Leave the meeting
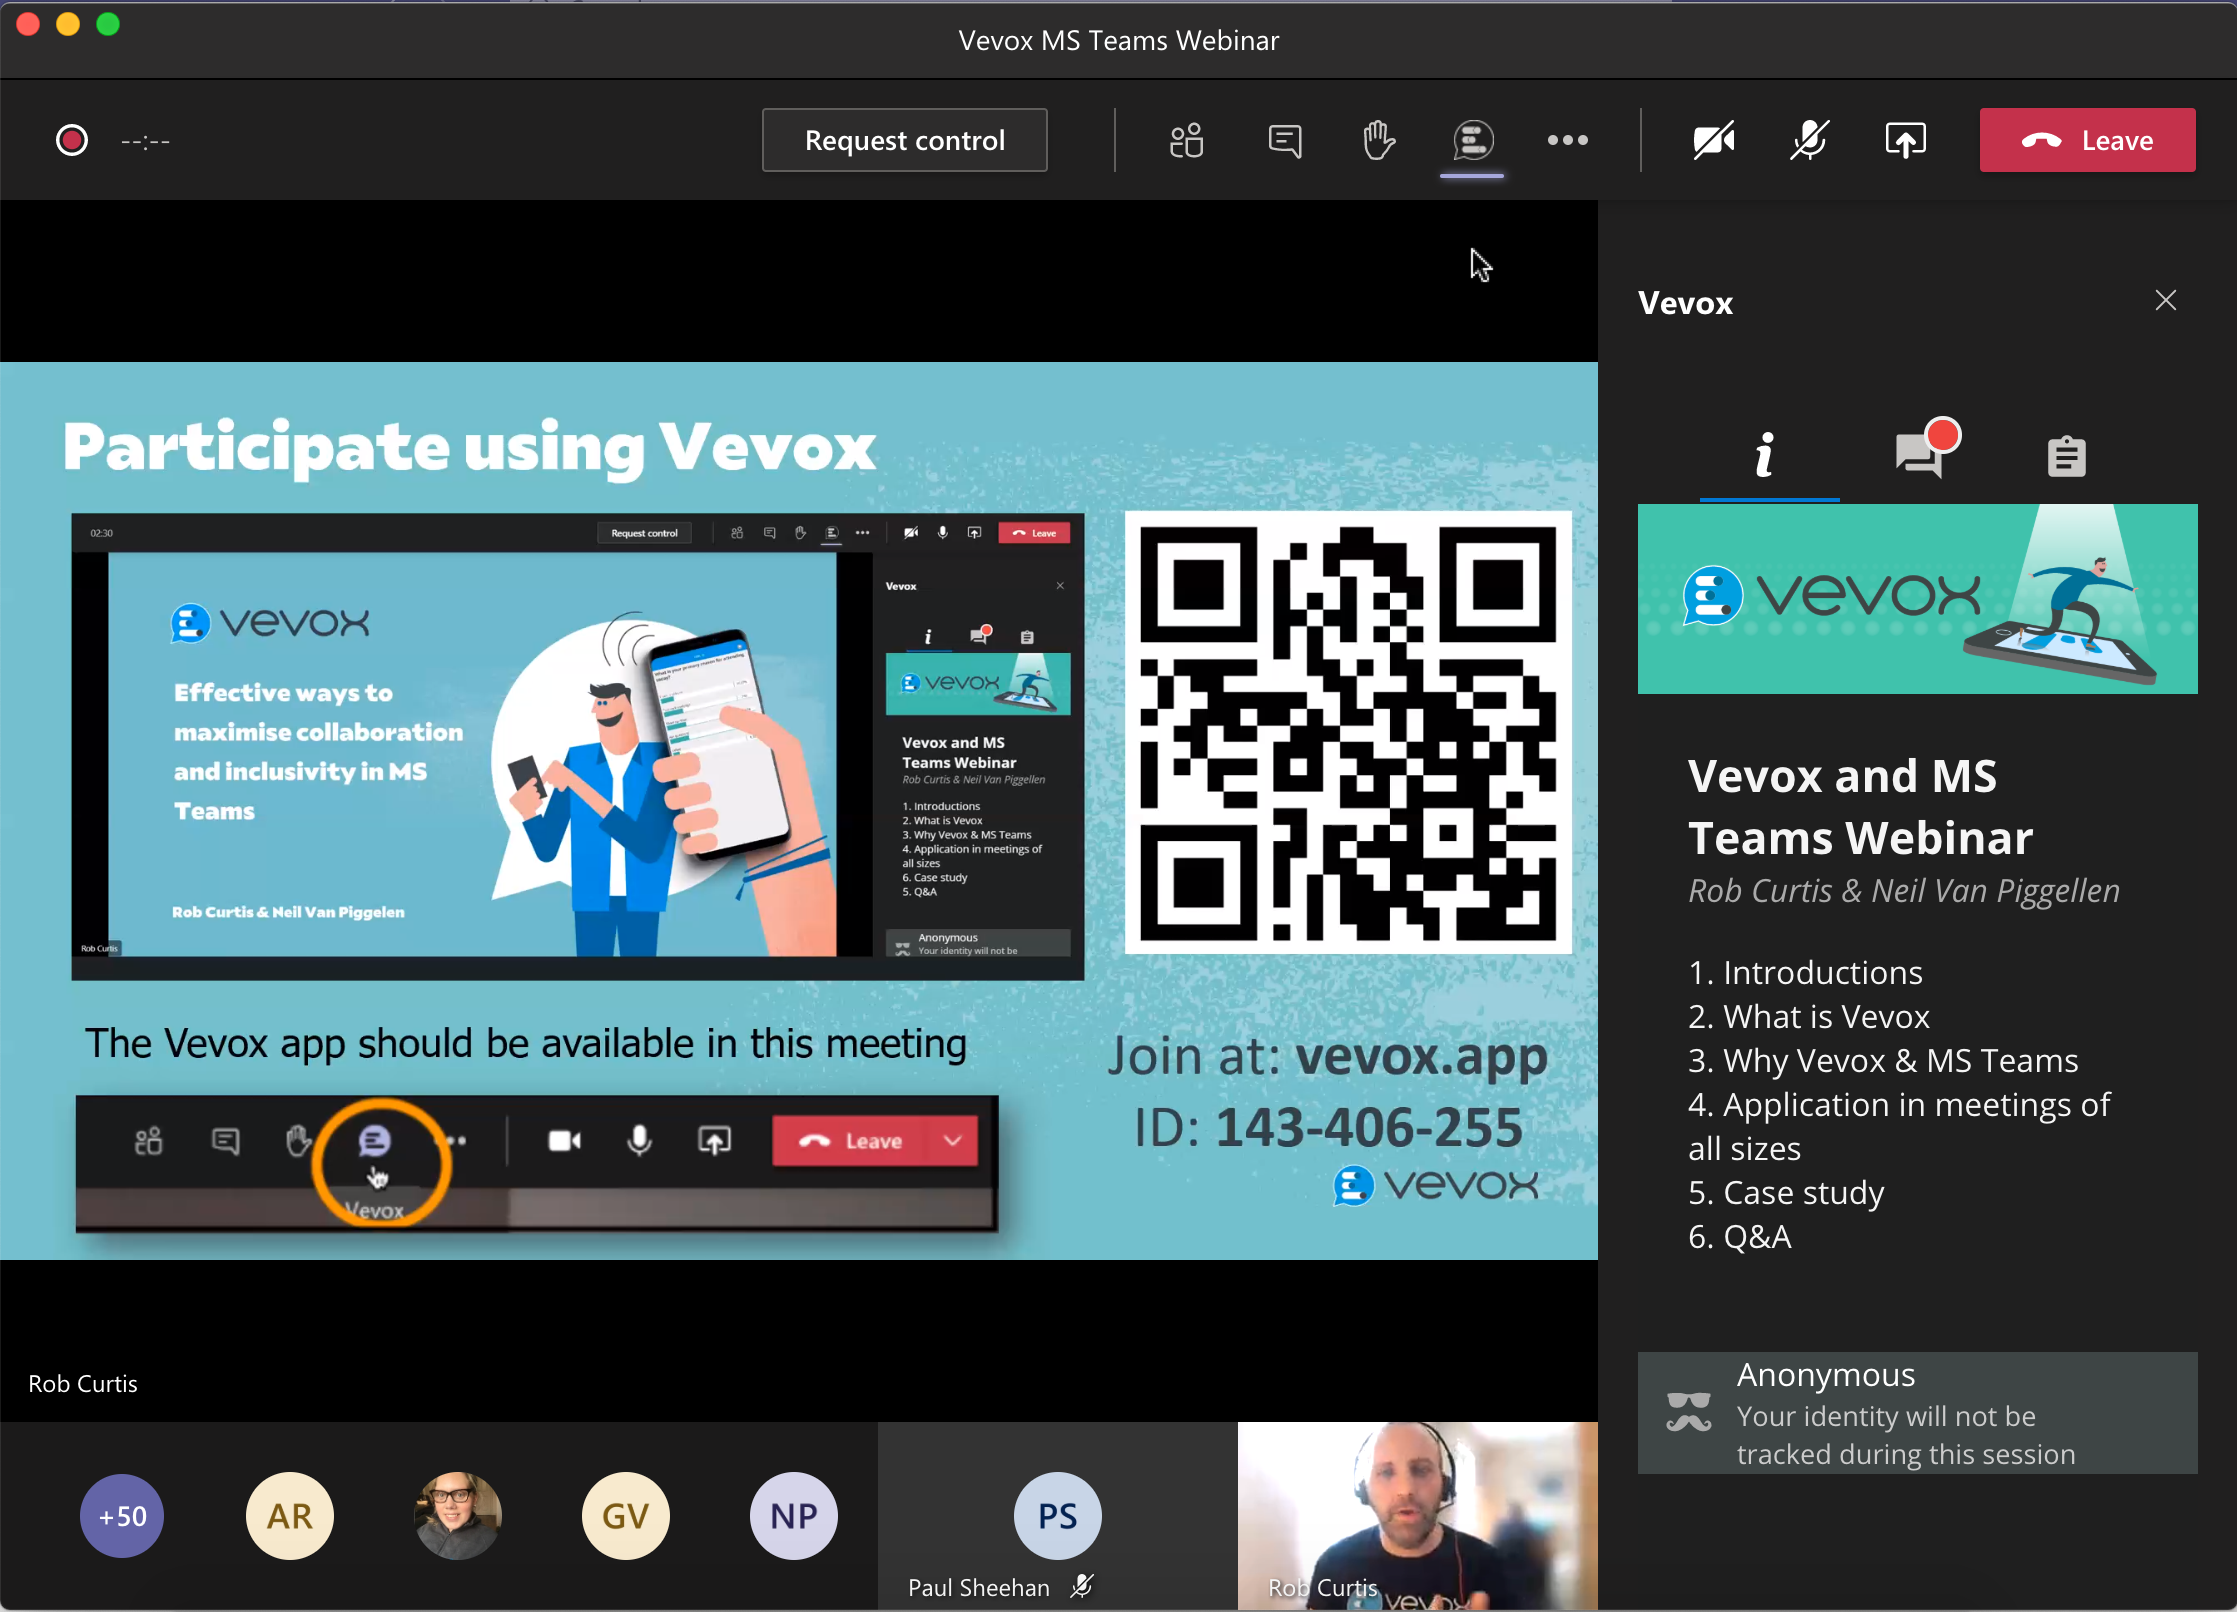Viewport: 2237px width, 1612px height. 2087,140
